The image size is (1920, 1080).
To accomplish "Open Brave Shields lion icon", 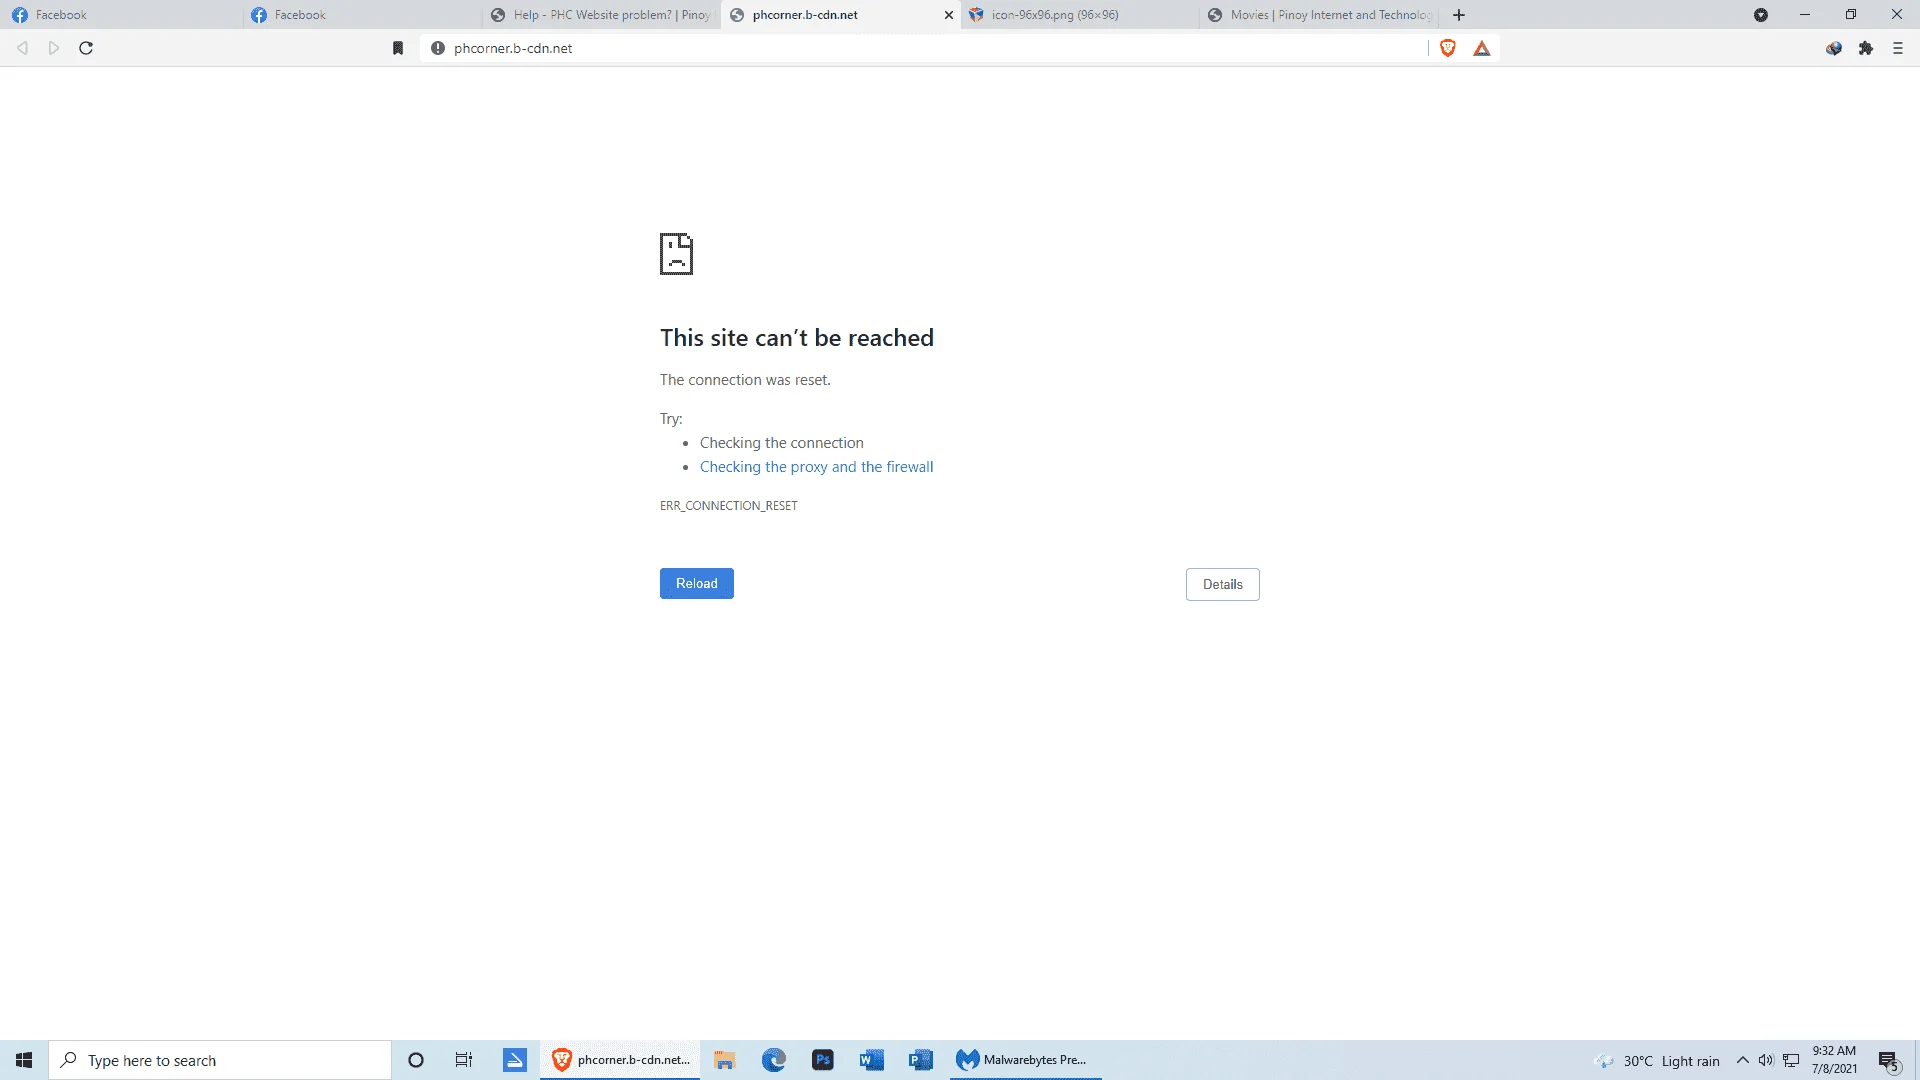I will [1448, 48].
